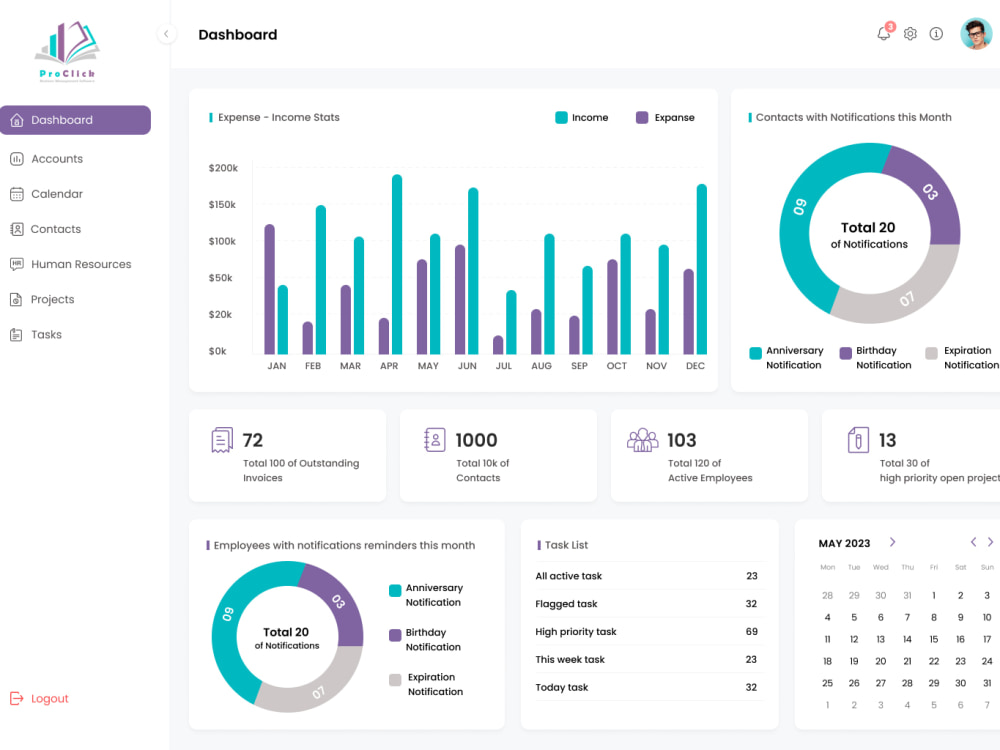Click the Tasks clipboard icon in the sidebar
The image size is (1000, 750).
click(x=17, y=334)
